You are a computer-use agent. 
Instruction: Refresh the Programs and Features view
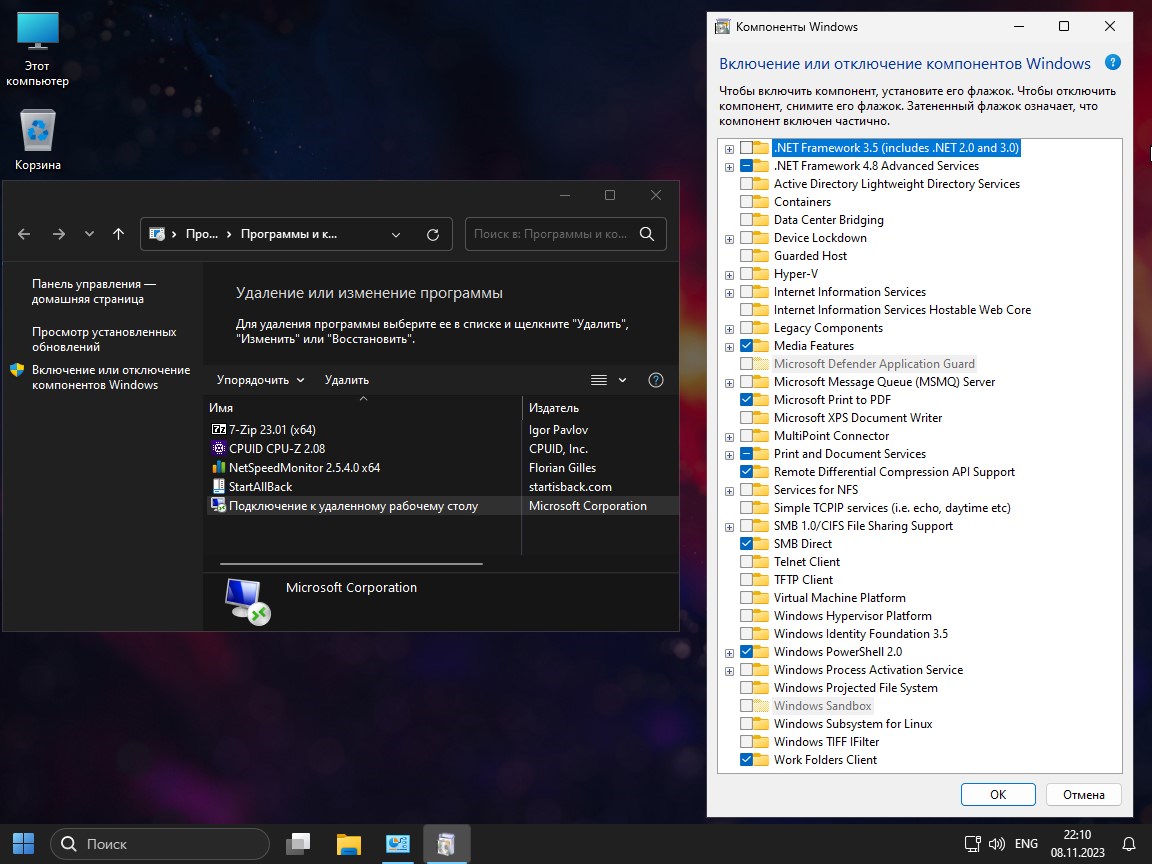coord(433,233)
